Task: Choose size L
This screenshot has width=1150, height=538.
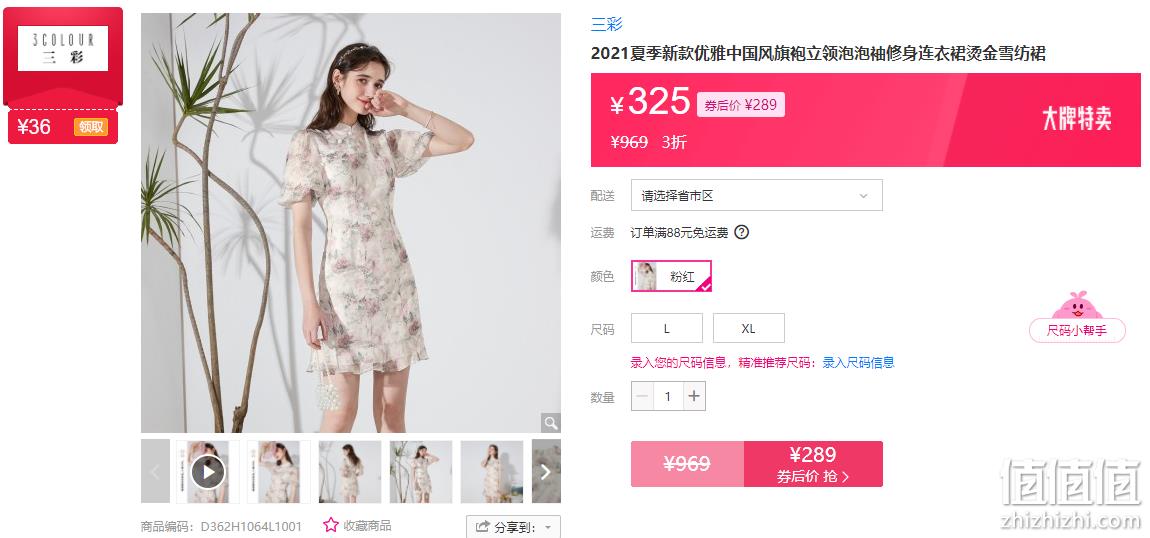Action: (667, 328)
